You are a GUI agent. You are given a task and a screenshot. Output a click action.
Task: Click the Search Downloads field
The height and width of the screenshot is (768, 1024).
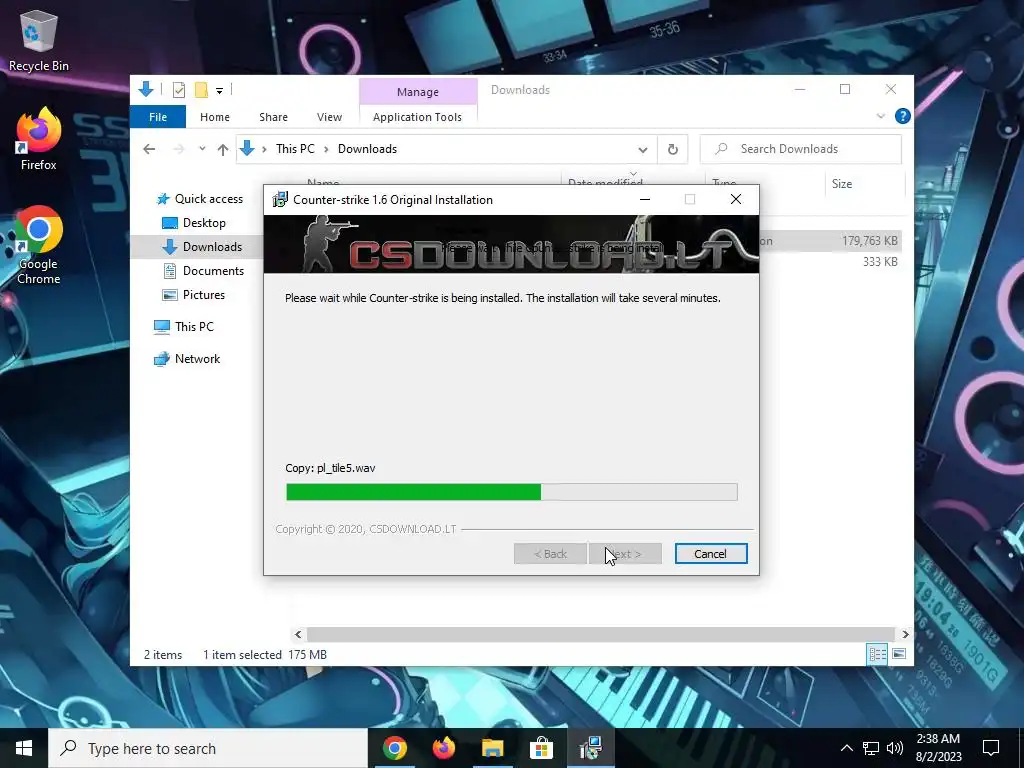801,149
